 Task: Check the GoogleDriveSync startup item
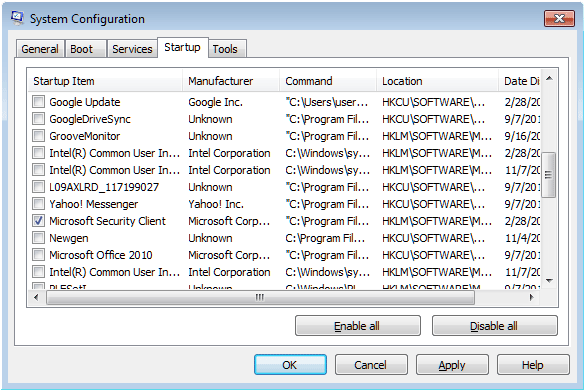point(38,119)
